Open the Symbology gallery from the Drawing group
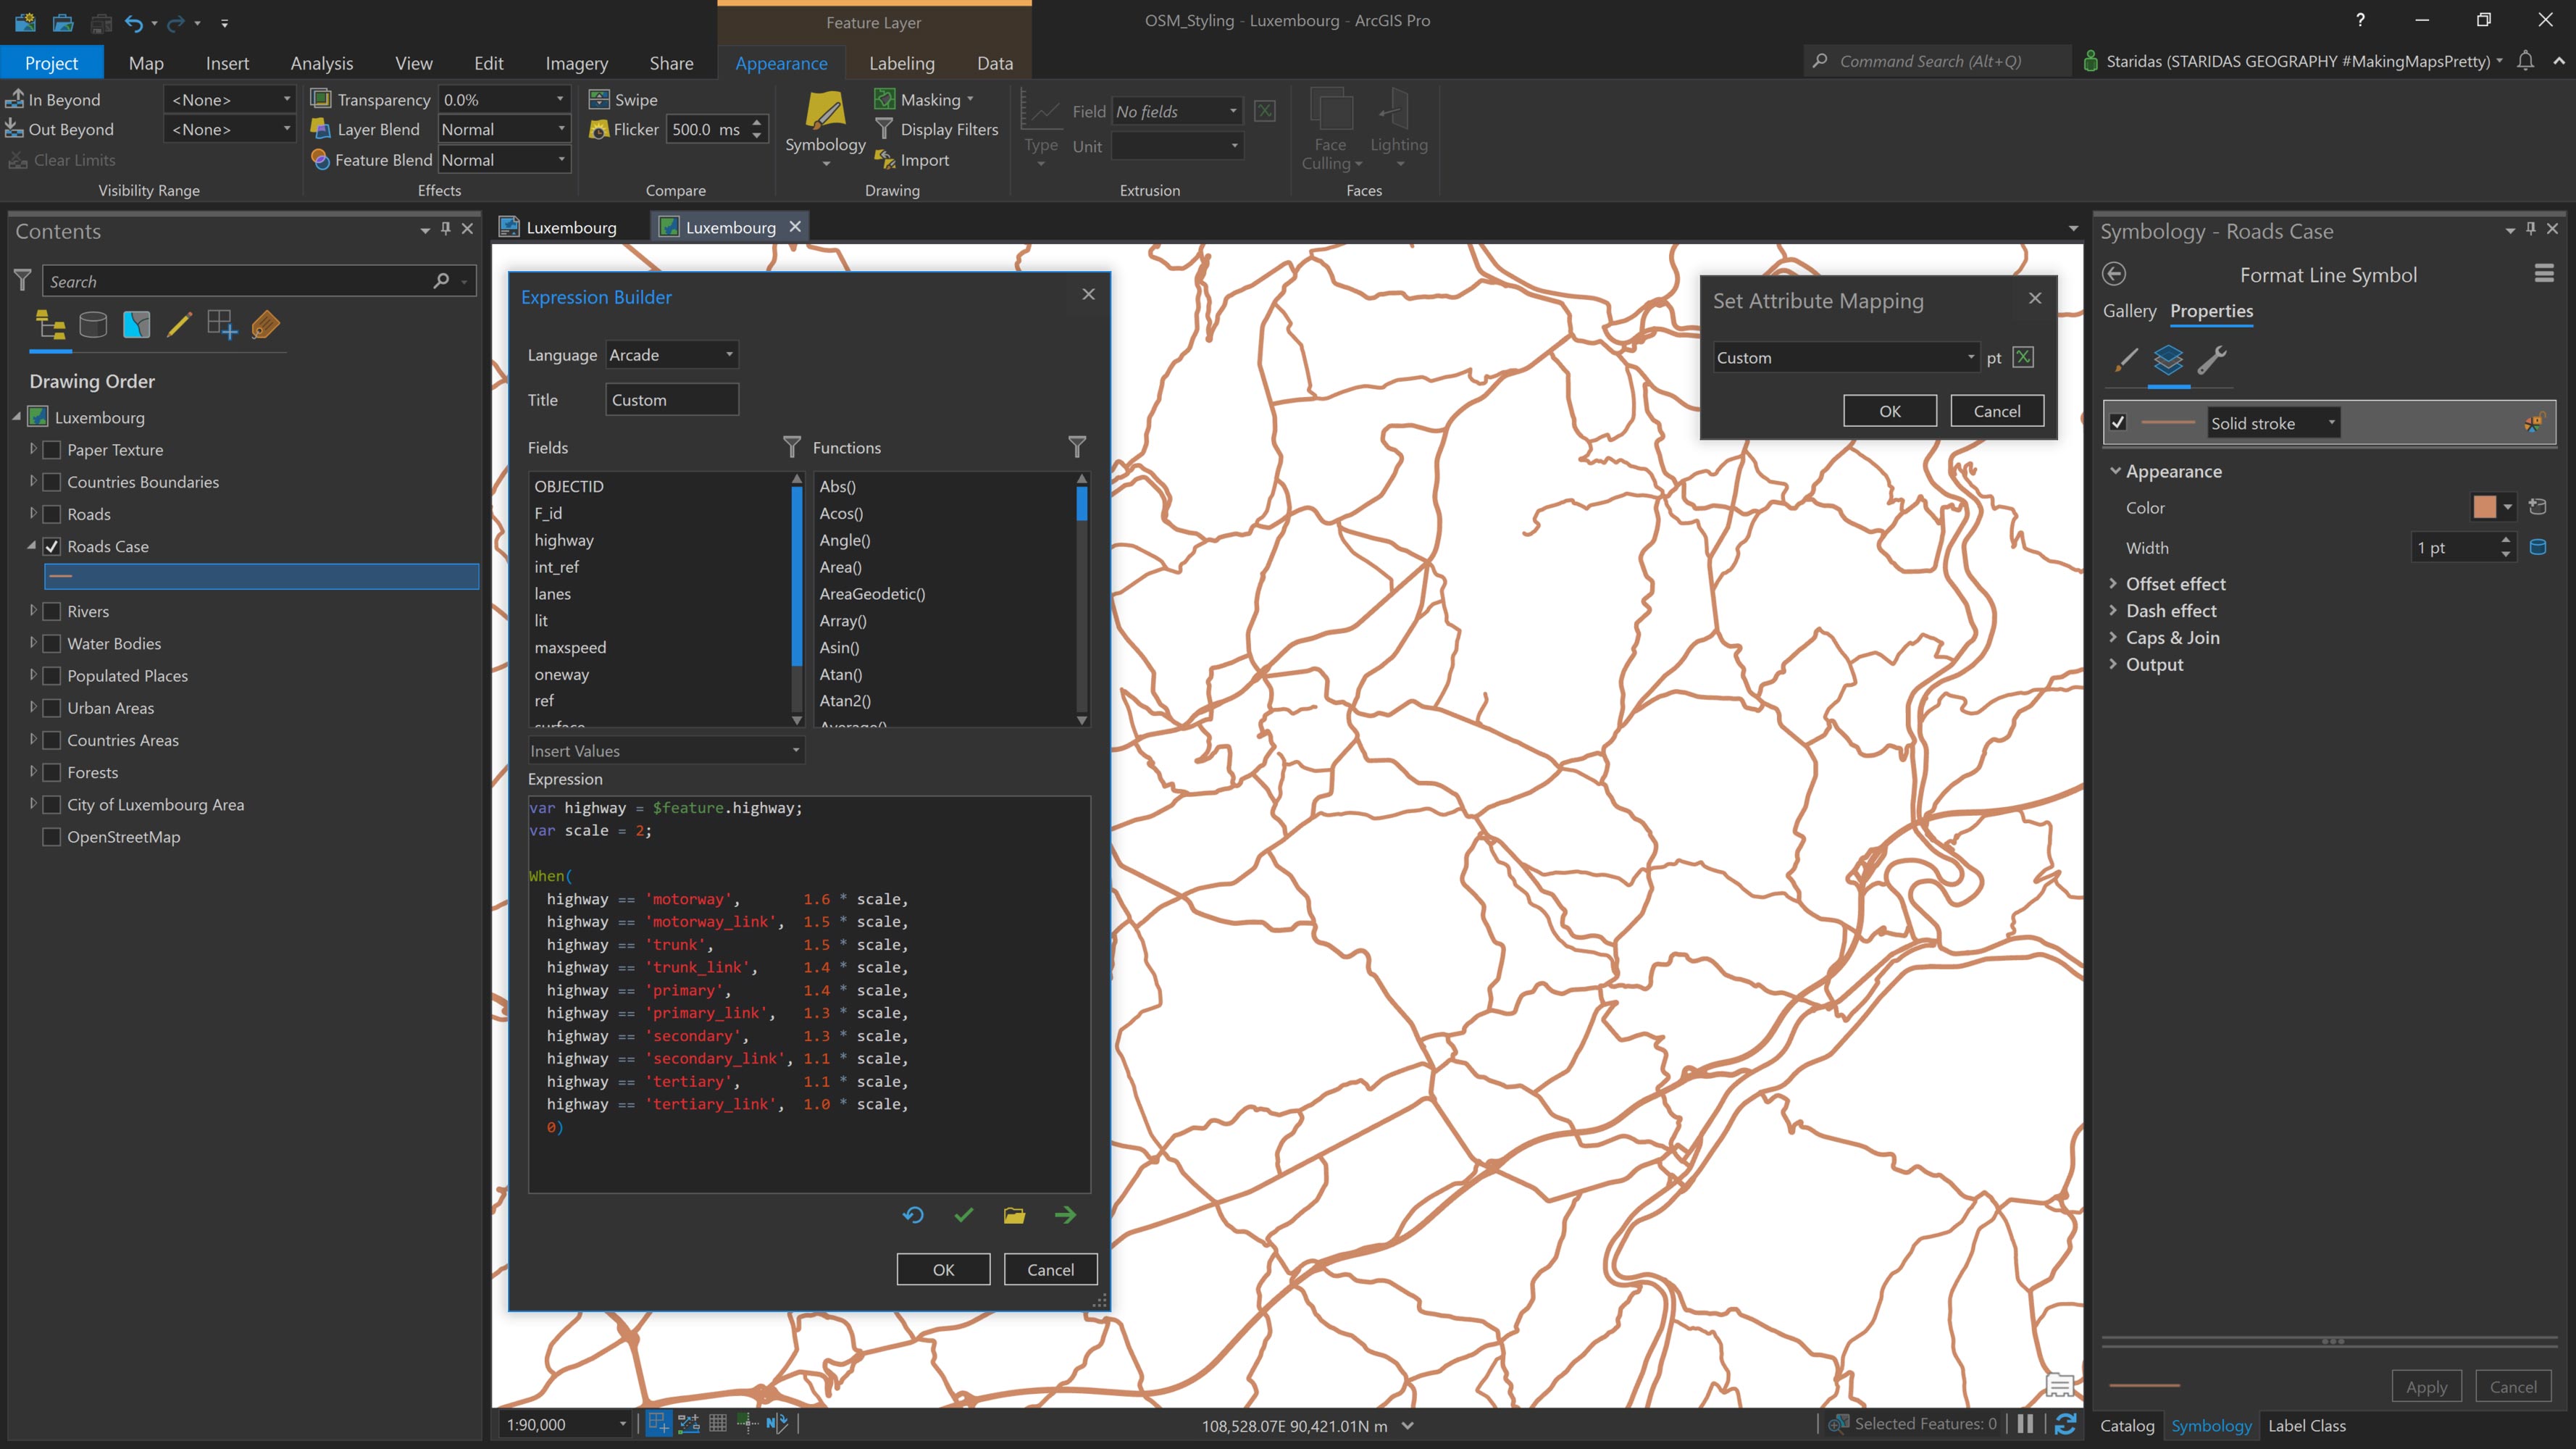This screenshot has height=1449, width=2576. (x=824, y=128)
